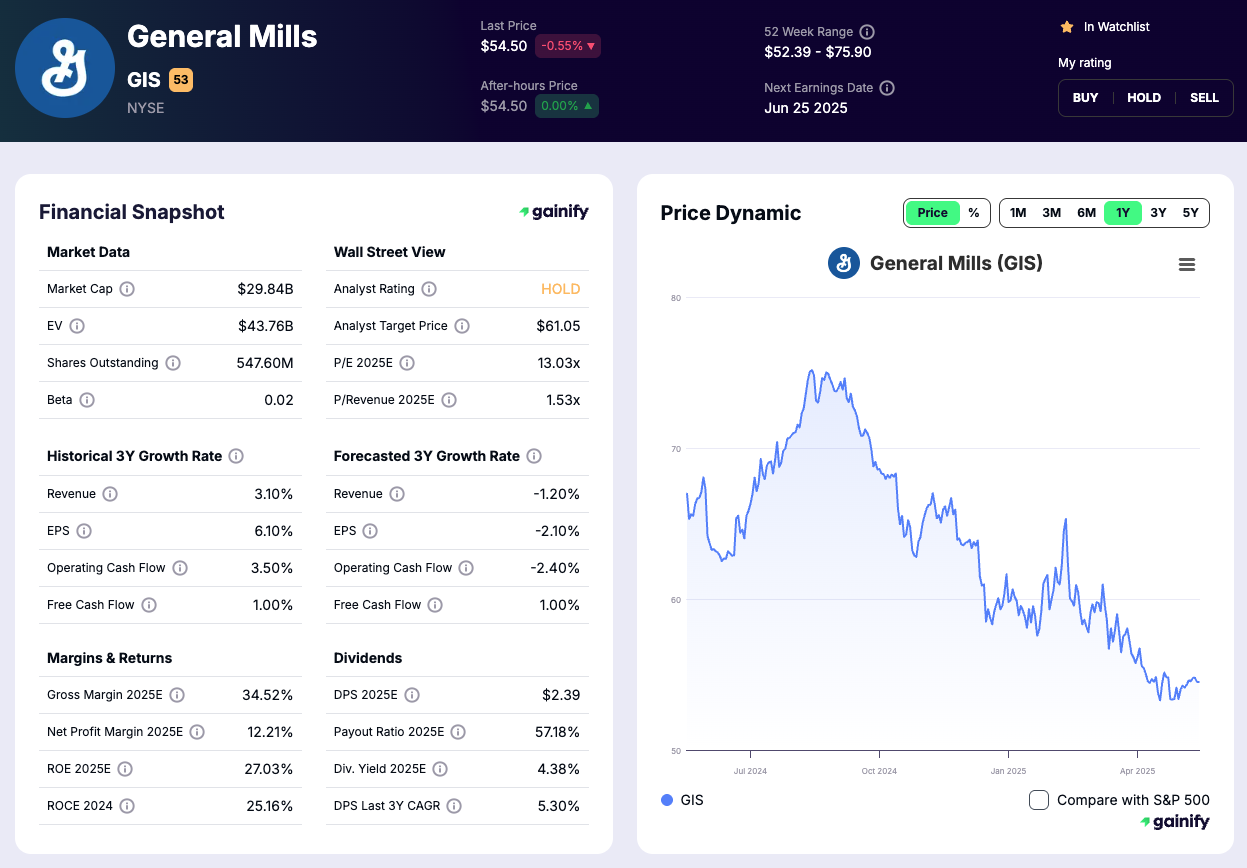
Task: Click the General Mills logo in chart title
Action: 844,263
